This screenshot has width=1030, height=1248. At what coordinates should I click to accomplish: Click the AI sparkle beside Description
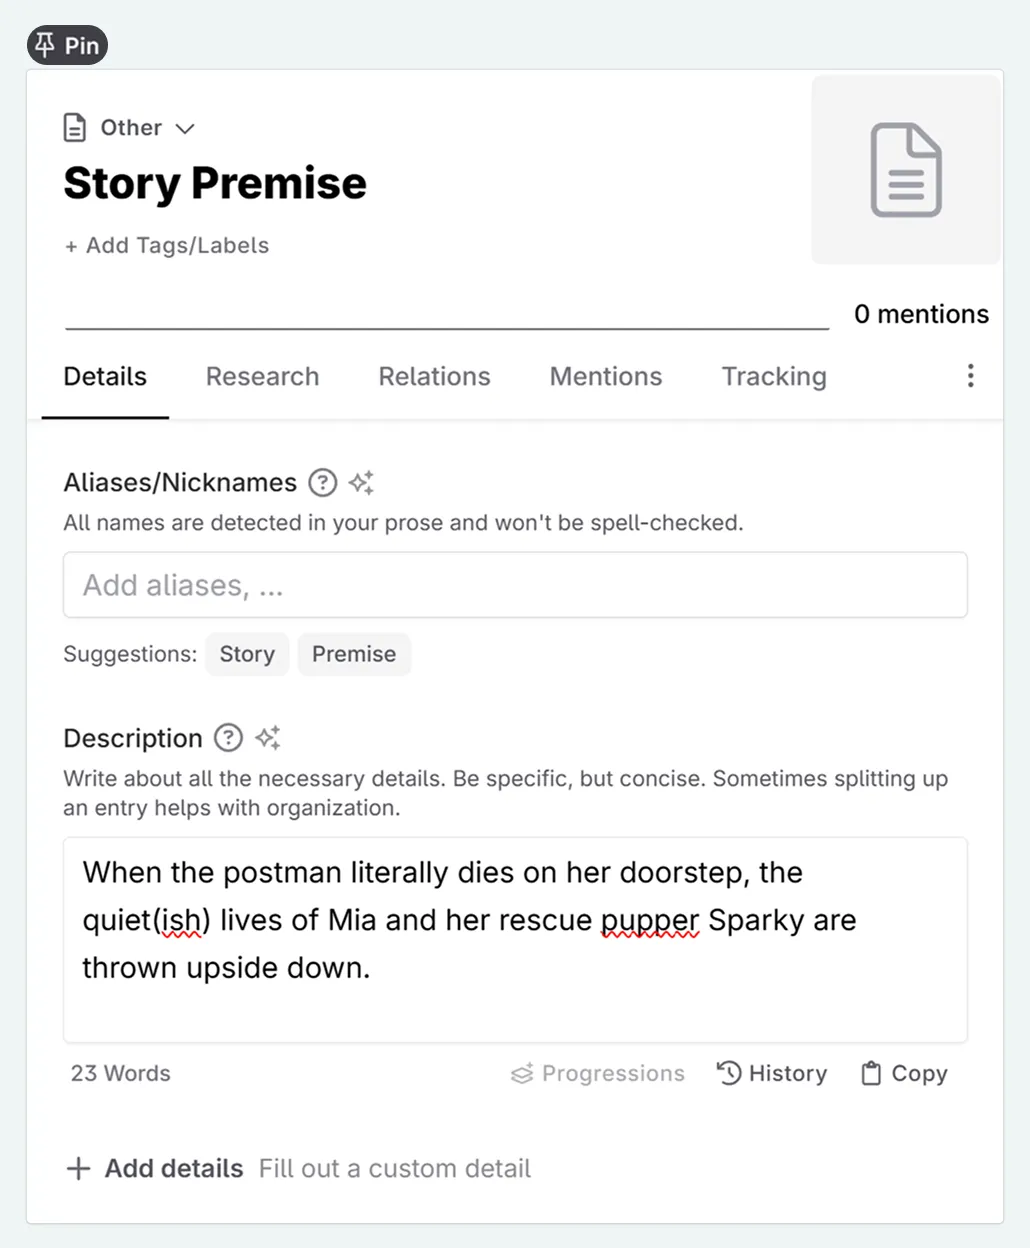pos(267,737)
